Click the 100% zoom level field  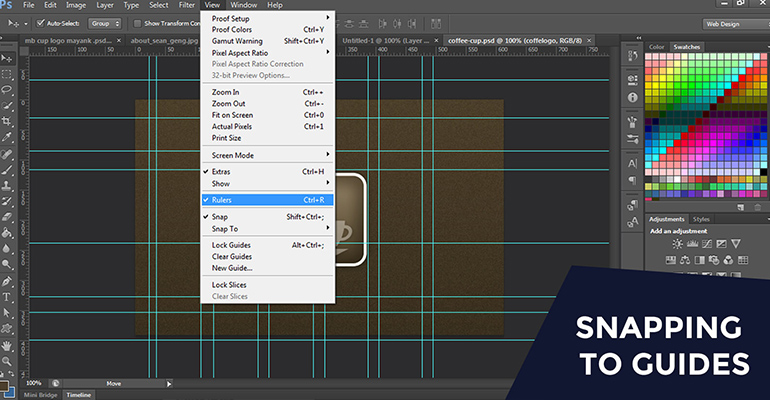click(x=34, y=383)
